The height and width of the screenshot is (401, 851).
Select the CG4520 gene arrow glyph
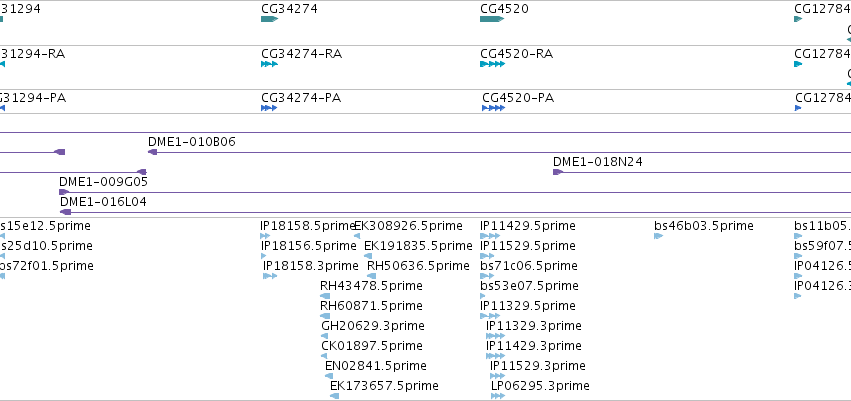click(x=492, y=19)
